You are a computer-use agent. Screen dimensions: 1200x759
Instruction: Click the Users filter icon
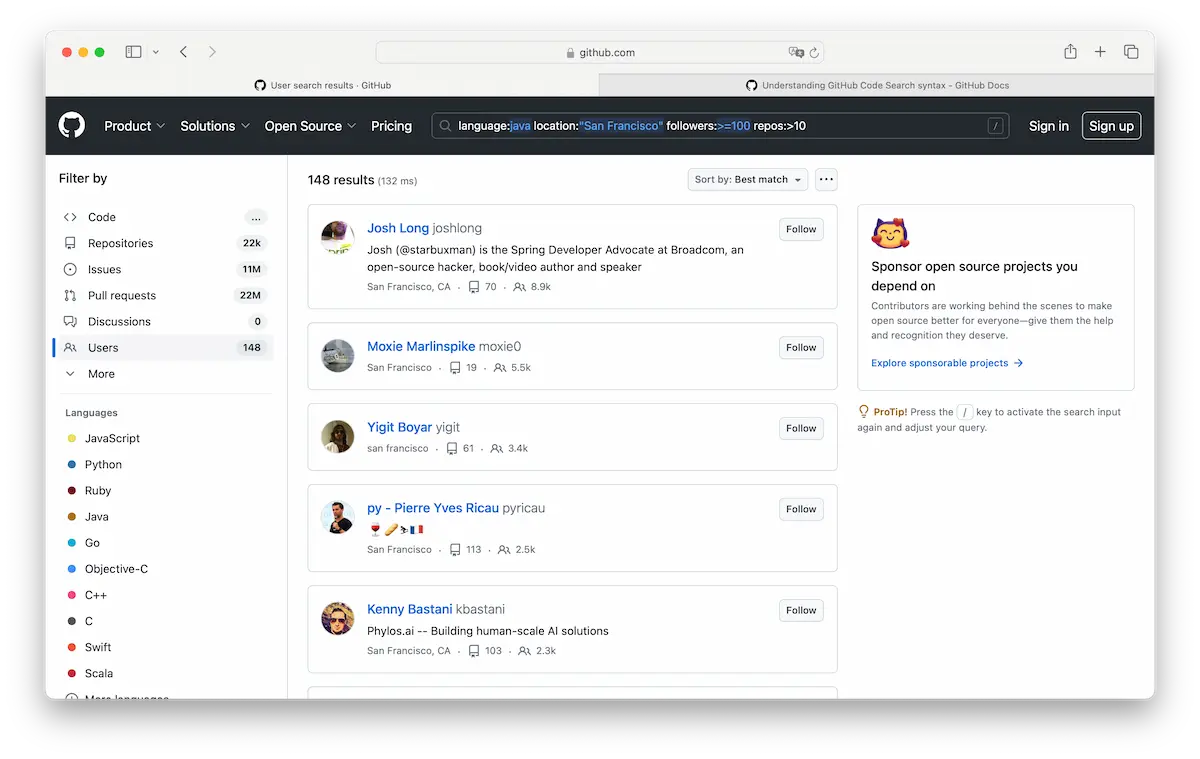[68, 347]
